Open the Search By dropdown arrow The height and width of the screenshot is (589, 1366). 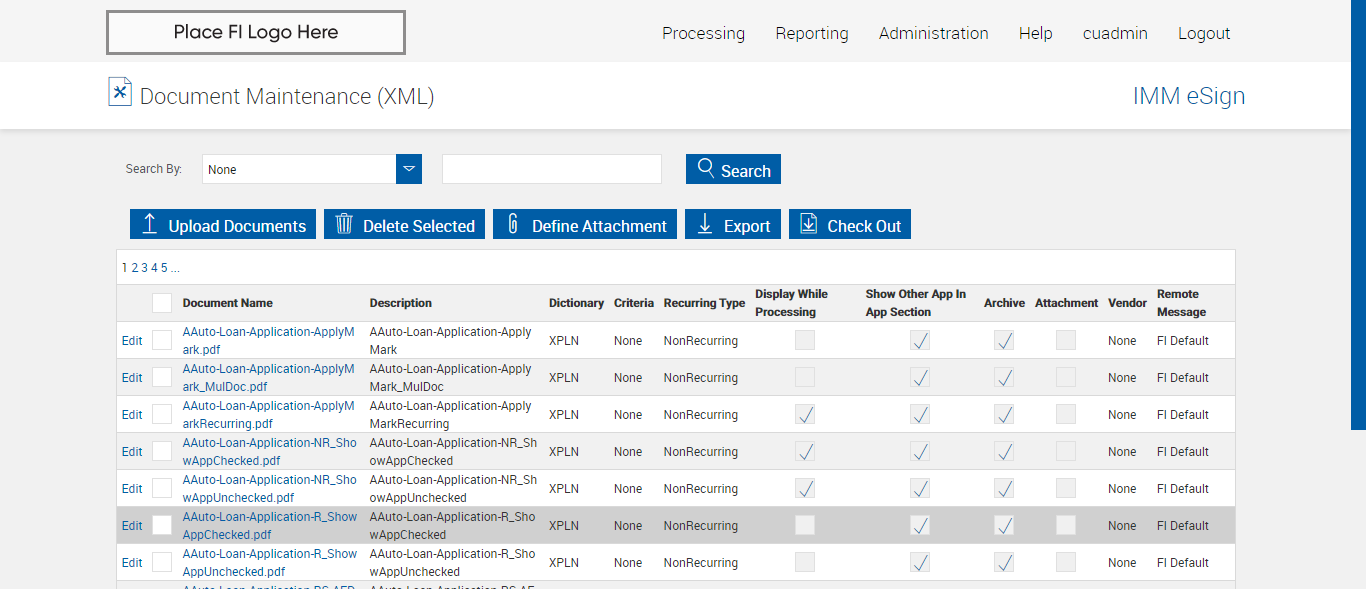[409, 169]
